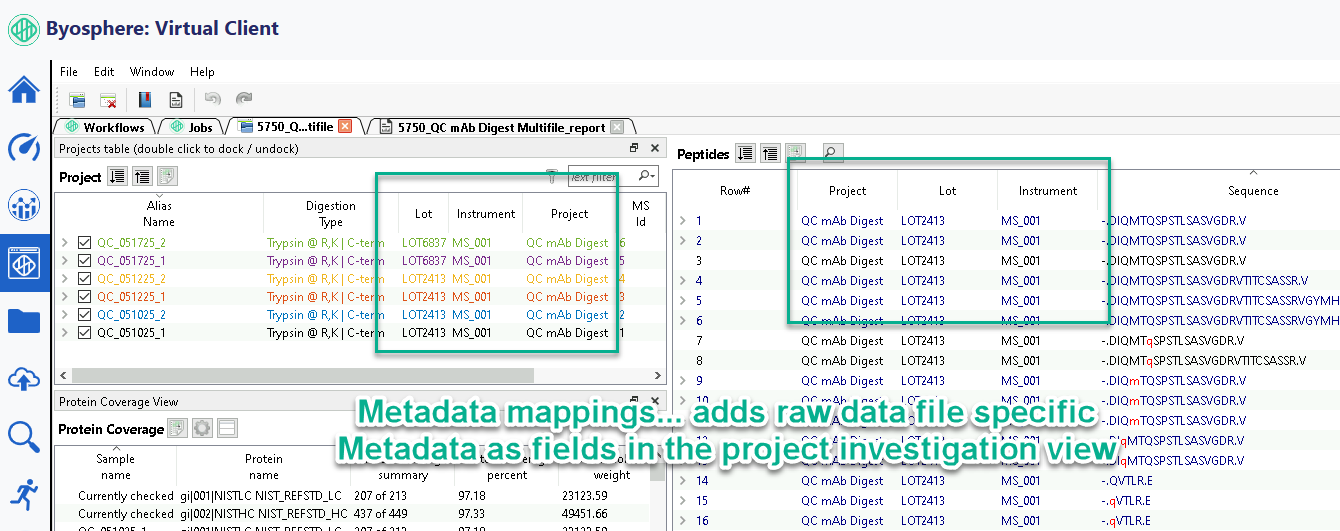Sort Project table by Digestion Type header
Screen dimensions: 1340x531
click(331, 214)
